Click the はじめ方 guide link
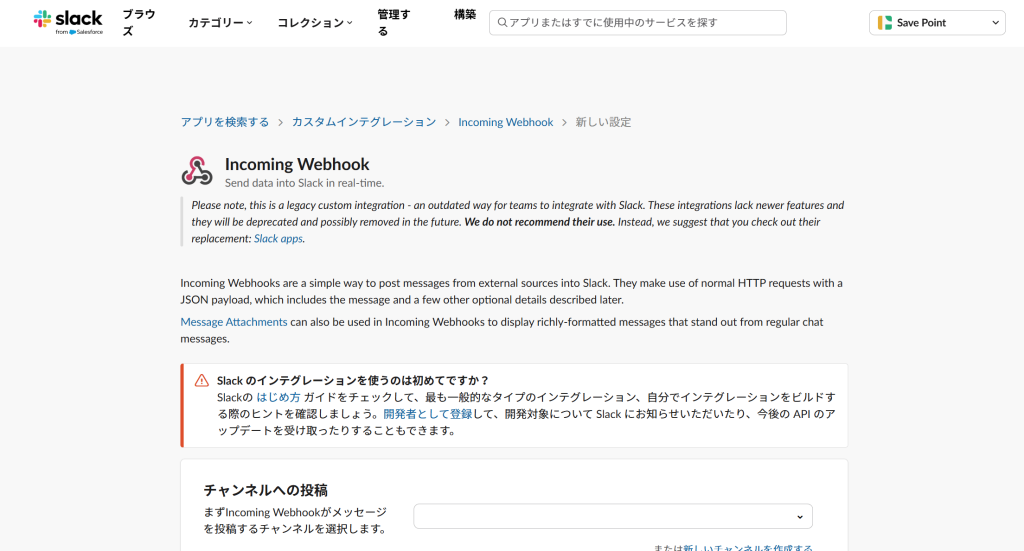This screenshot has width=1024, height=551. click(278, 397)
